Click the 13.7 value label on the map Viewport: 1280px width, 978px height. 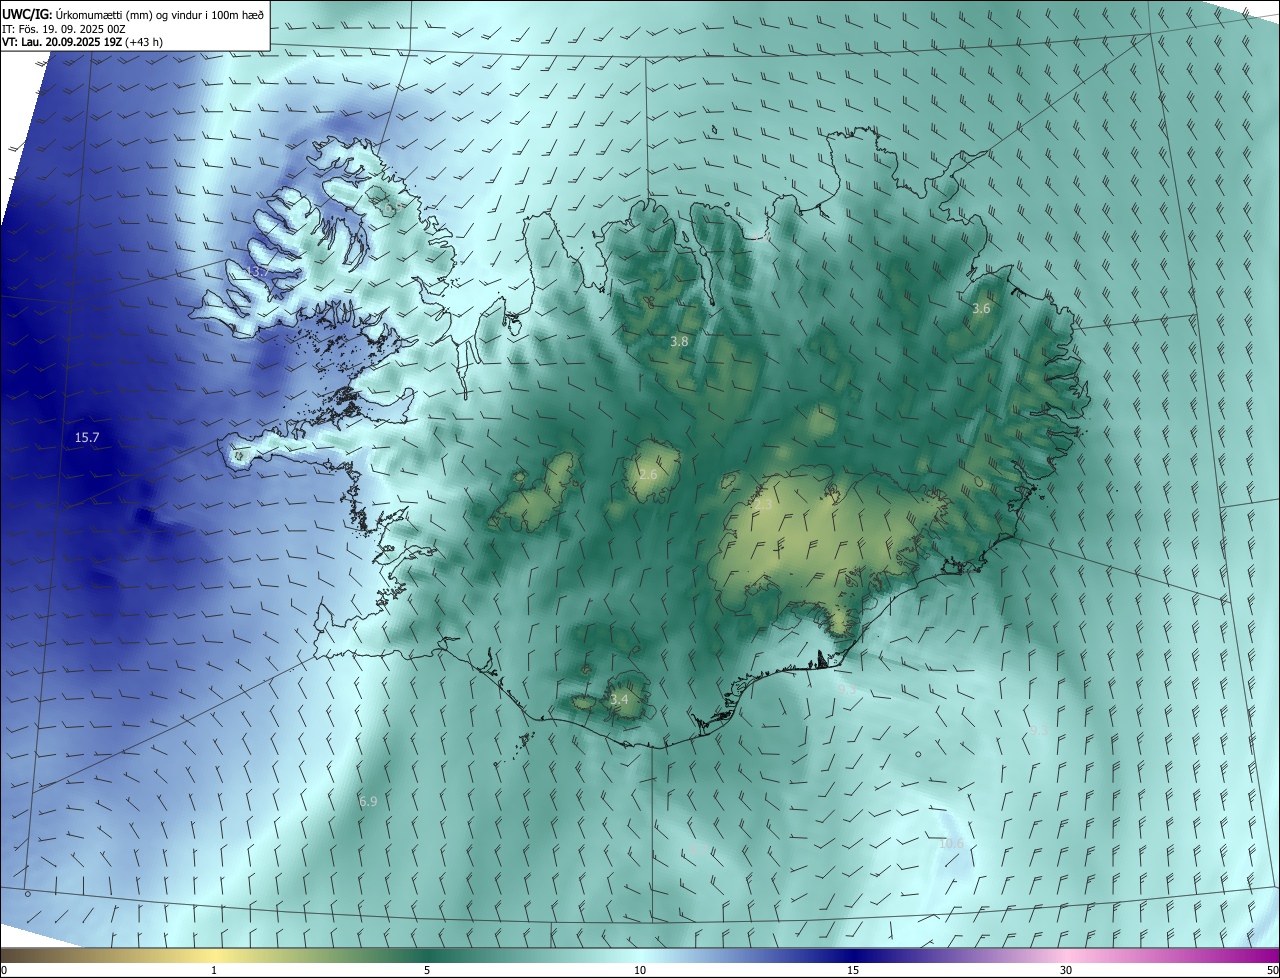point(257,271)
